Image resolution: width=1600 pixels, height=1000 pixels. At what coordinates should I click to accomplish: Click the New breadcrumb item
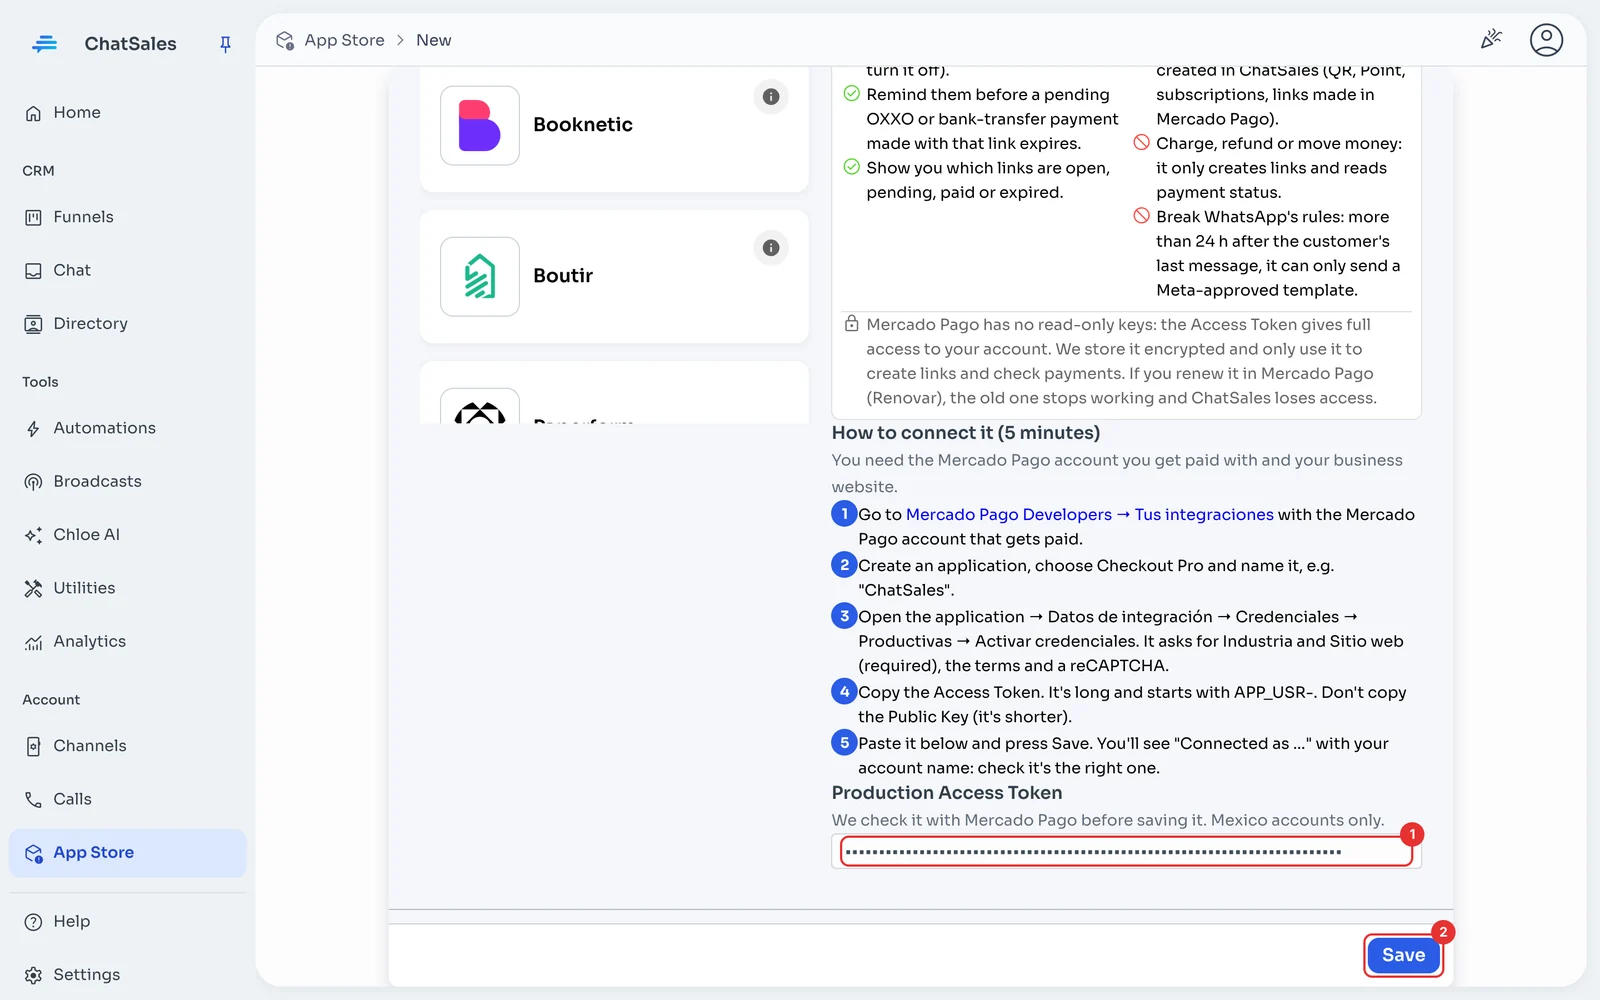[x=433, y=40]
